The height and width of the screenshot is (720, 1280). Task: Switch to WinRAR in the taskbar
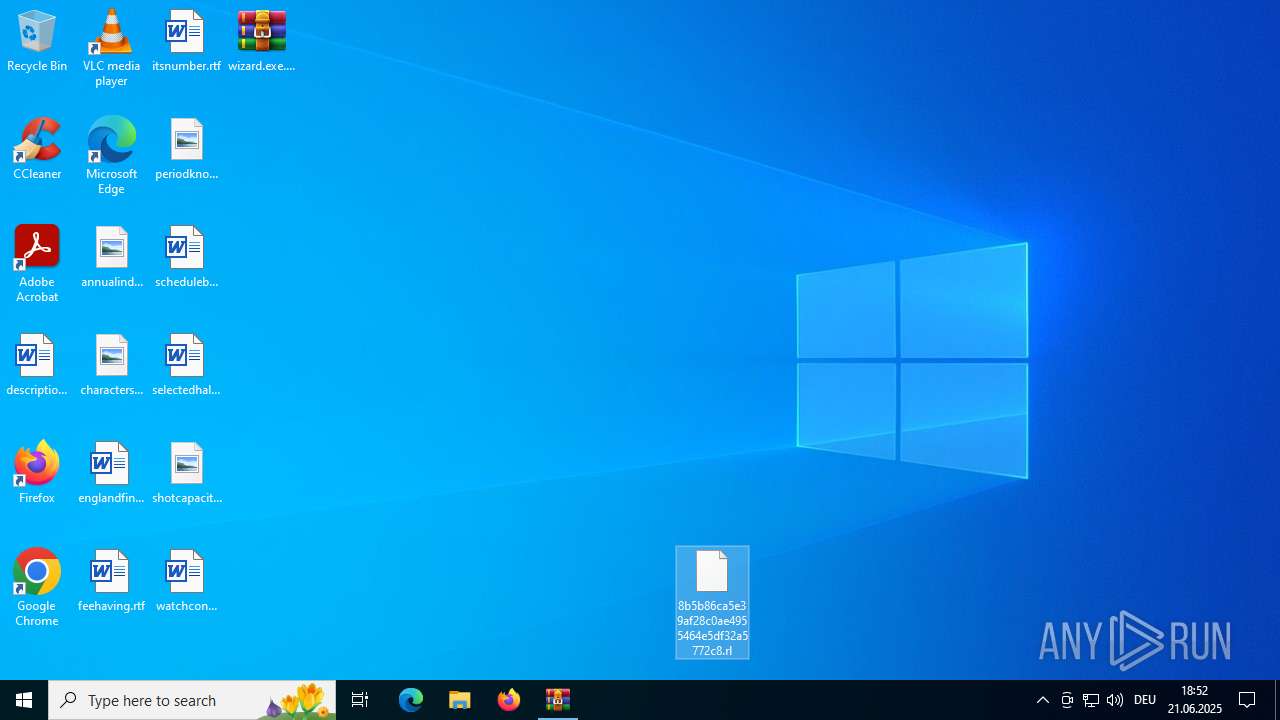[558, 700]
